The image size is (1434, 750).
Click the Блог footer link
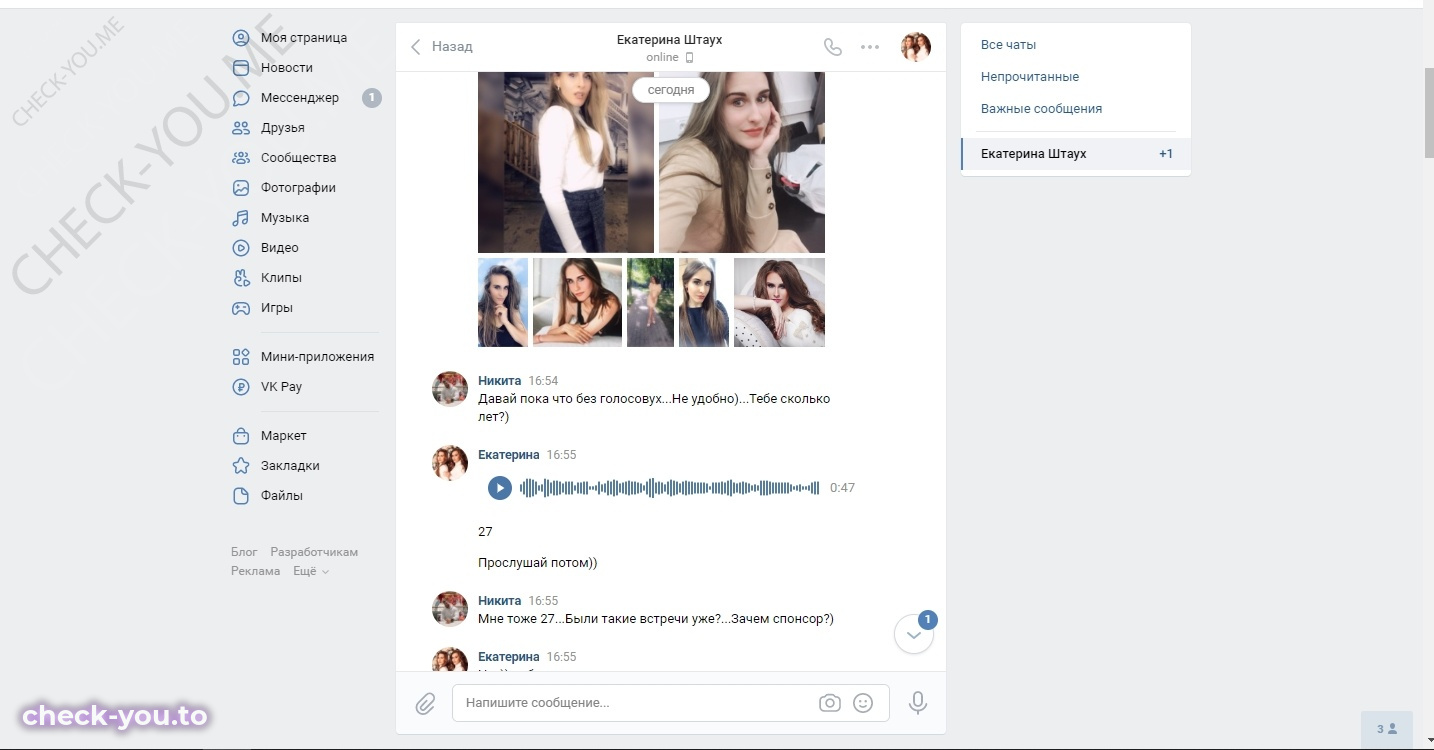coord(244,552)
